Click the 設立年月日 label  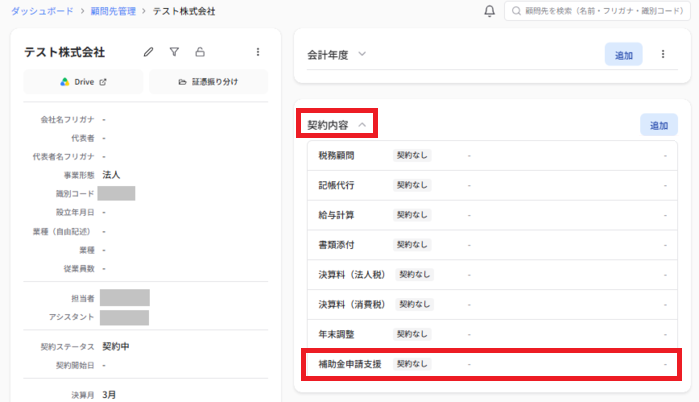click(x=75, y=212)
